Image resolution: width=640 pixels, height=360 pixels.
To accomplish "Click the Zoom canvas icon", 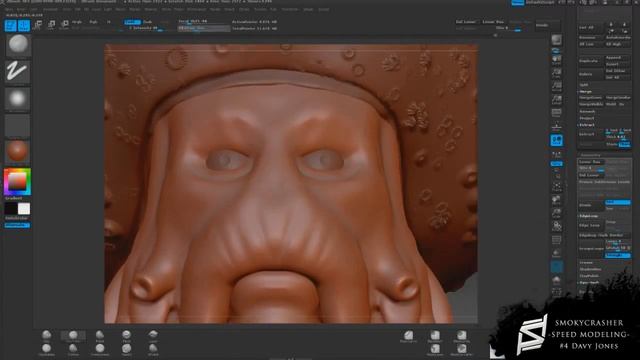I will [557, 73].
